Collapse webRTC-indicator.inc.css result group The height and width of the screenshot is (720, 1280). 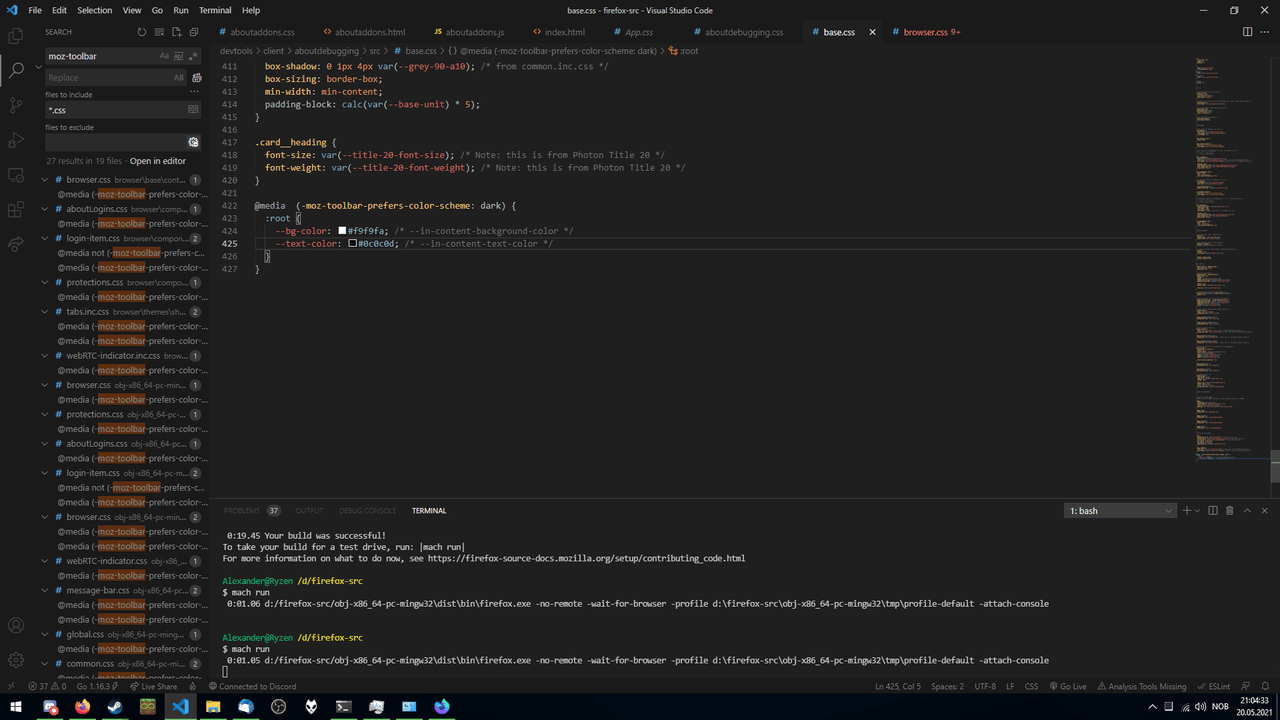pyautogui.click(x=46, y=356)
